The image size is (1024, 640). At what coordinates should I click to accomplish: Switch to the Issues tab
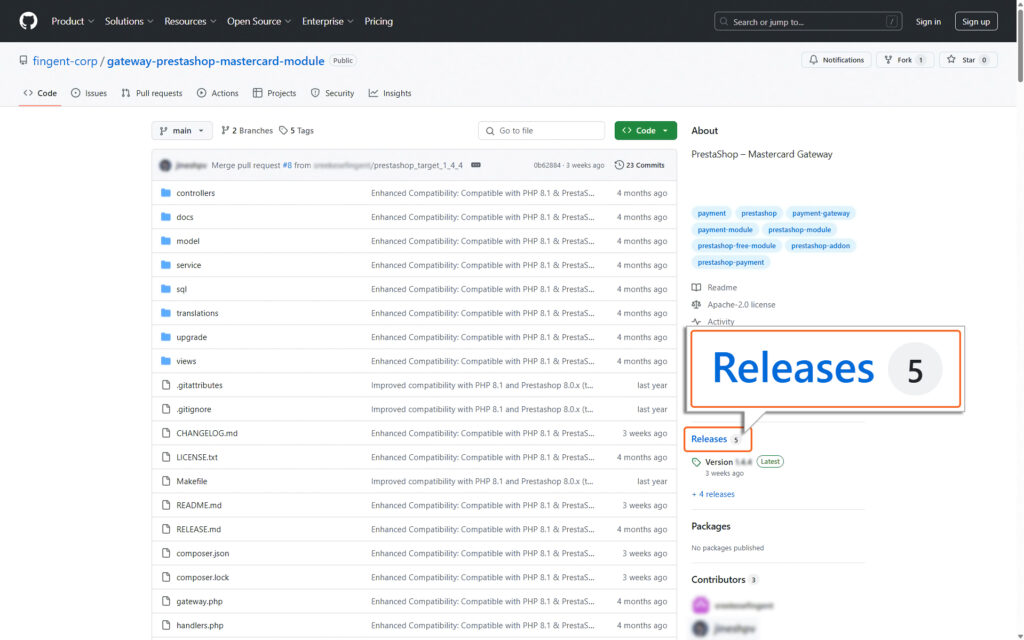(89, 92)
